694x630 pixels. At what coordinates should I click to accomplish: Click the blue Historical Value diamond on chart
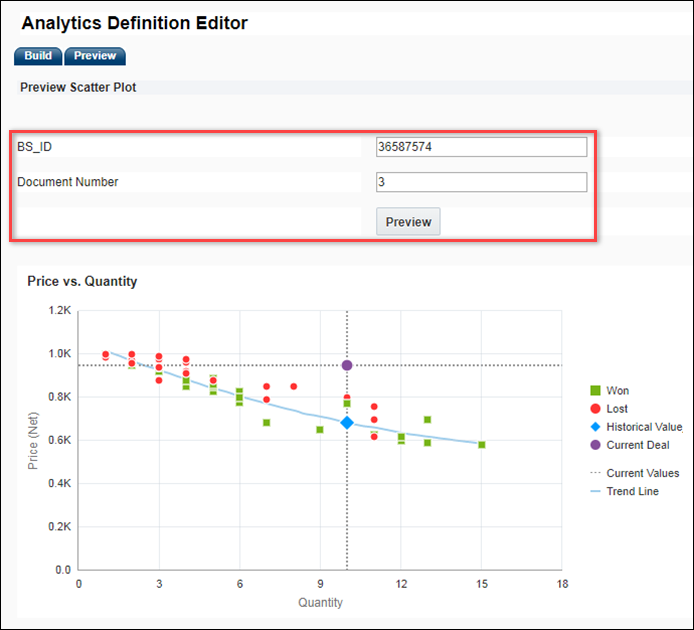(347, 423)
